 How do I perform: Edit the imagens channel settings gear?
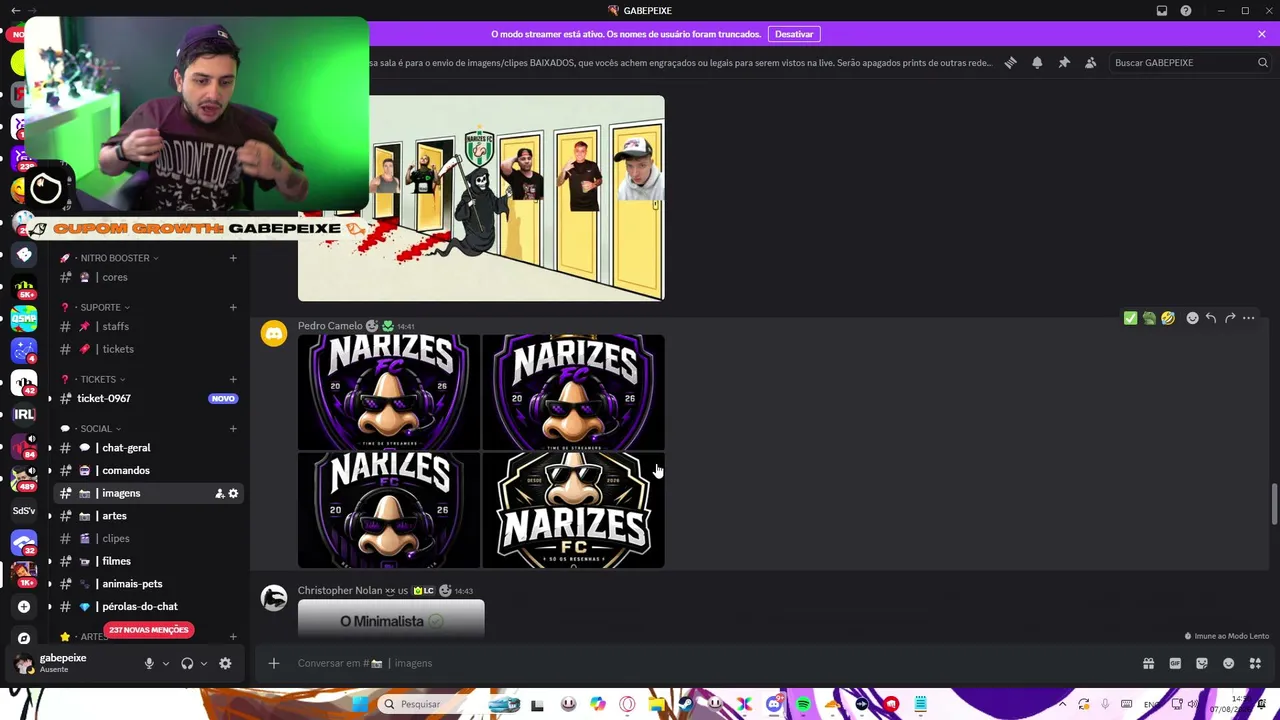pyautogui.click(x=233, y=493)
